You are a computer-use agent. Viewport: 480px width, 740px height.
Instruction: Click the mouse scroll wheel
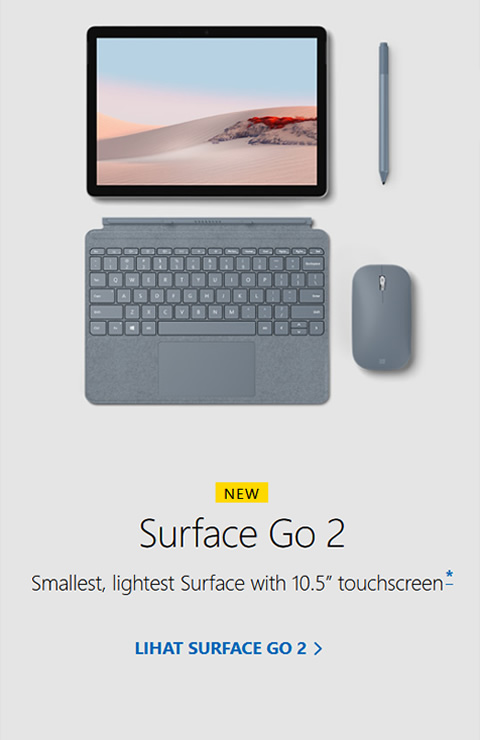click(382, 283)
